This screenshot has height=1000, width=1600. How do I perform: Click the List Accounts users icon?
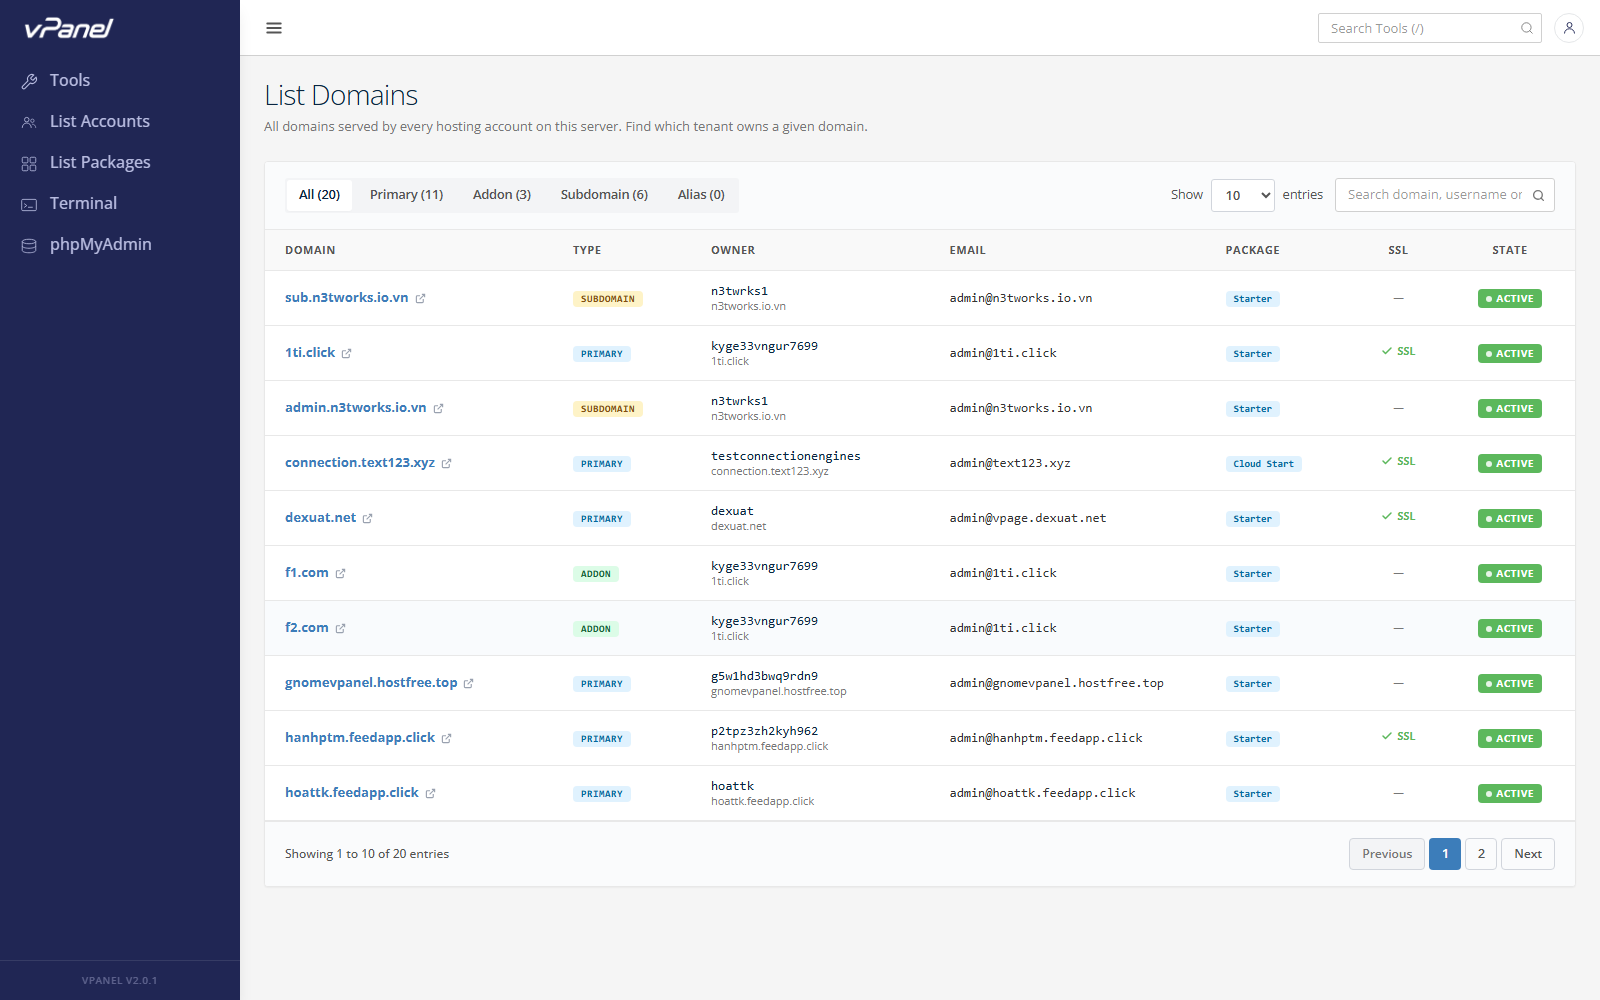tap(29, 122)
